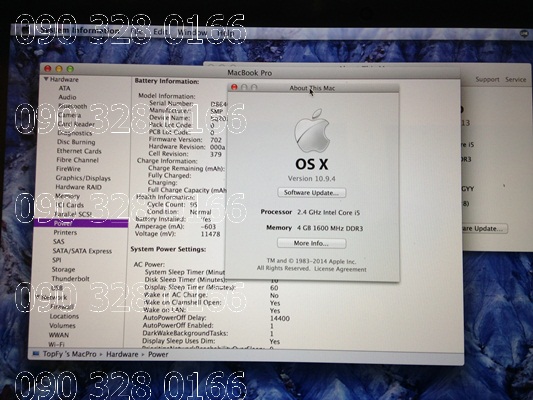Click TopFy's MacPro computer icon in path bar
The height and width of the screenshot is (400, 533).
point(36,354)
